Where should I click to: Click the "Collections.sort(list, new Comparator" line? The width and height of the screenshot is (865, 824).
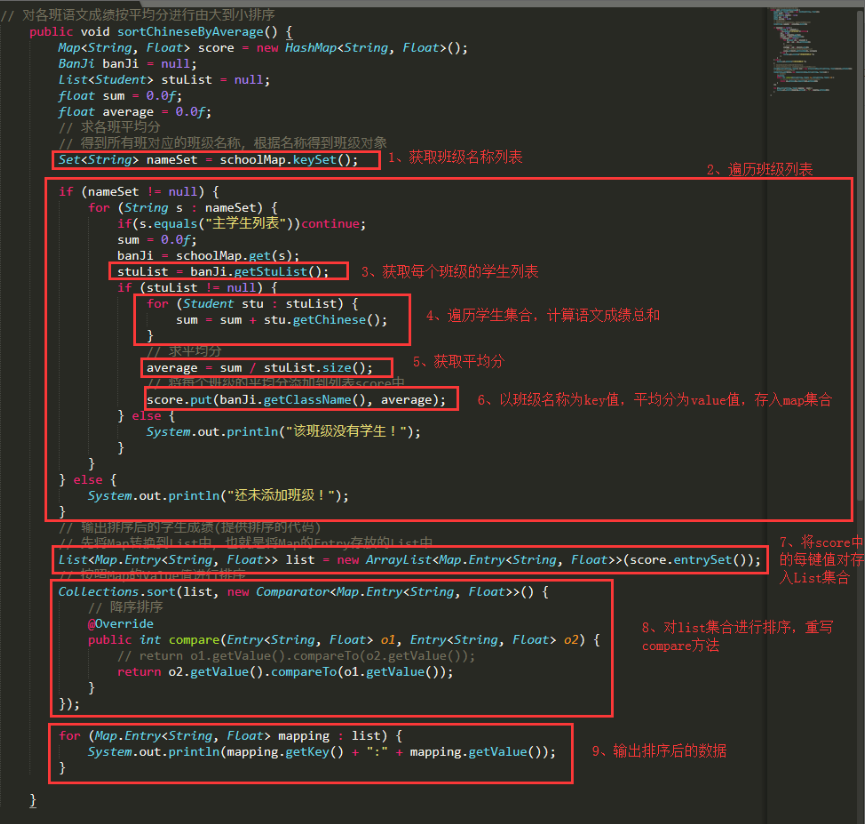pos(303,592)
